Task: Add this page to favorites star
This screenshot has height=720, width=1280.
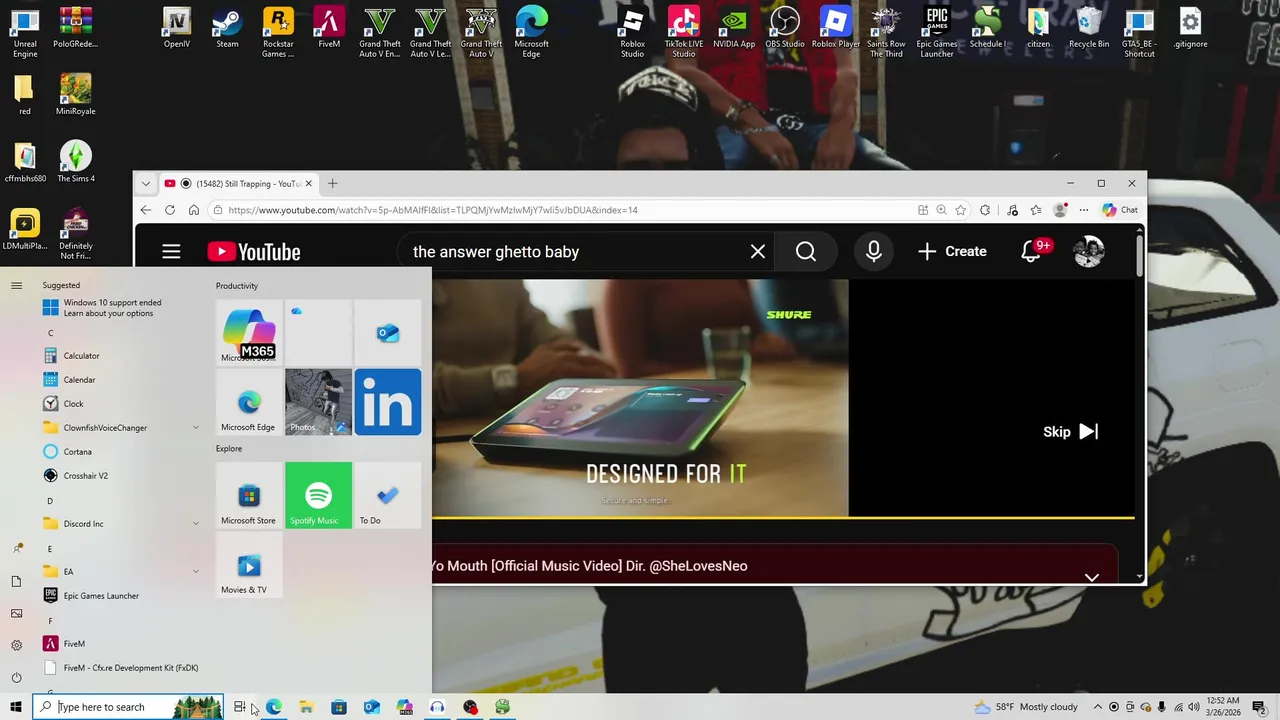Action: pyautogui.click(x=961, y=210)
